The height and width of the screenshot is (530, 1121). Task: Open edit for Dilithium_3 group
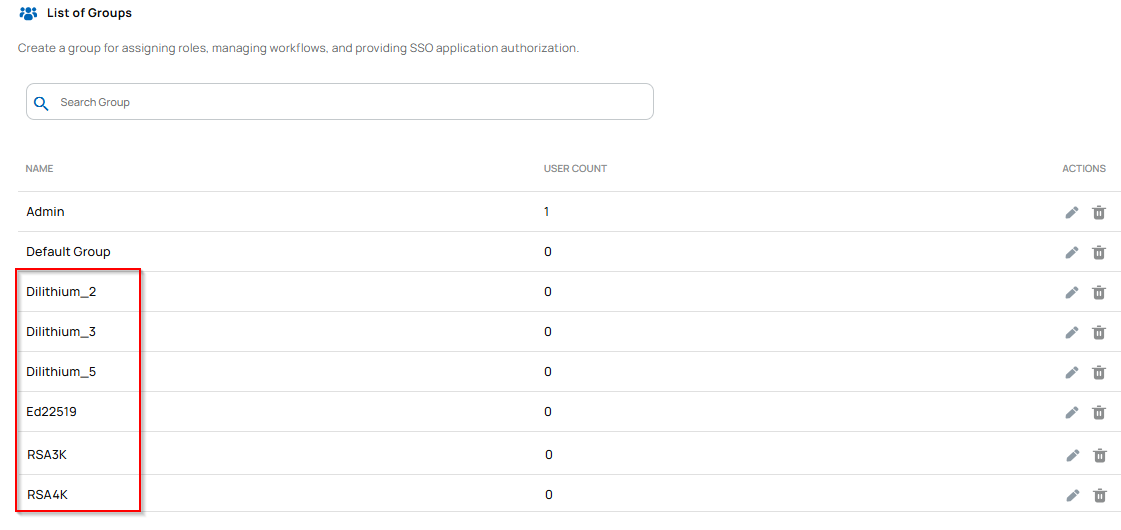[1071, 332]
